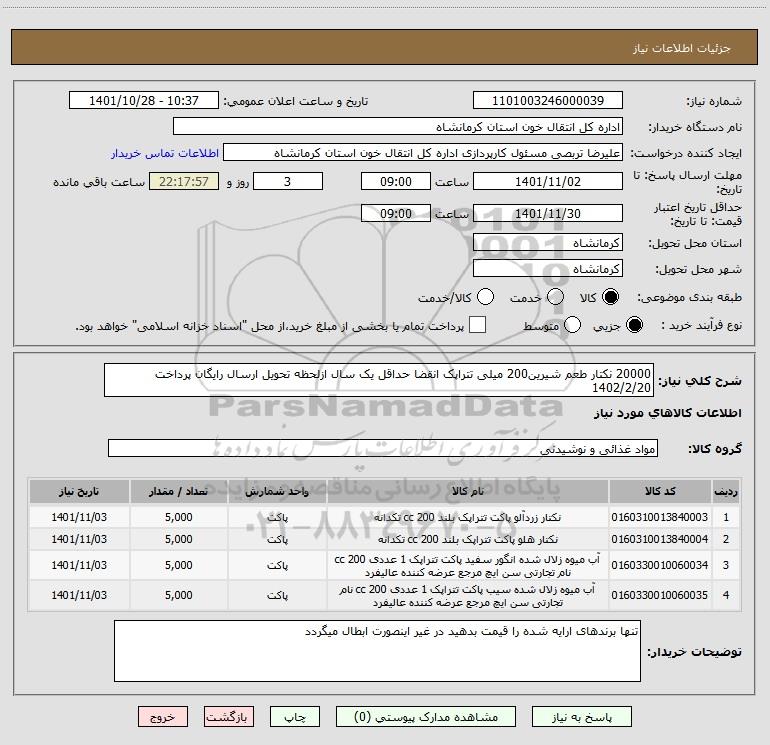Click the پاسخ به نیاز button
The image size is (770, 745).
(x=581, y=717)
